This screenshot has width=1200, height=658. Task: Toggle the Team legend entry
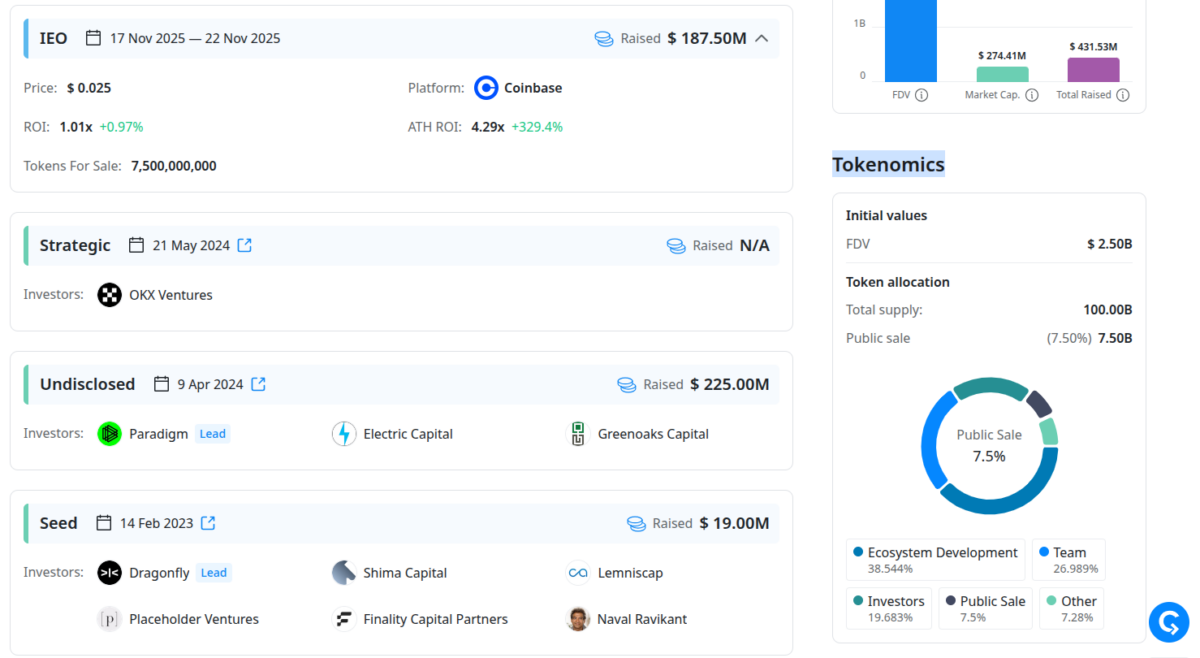click(1069, 559)
